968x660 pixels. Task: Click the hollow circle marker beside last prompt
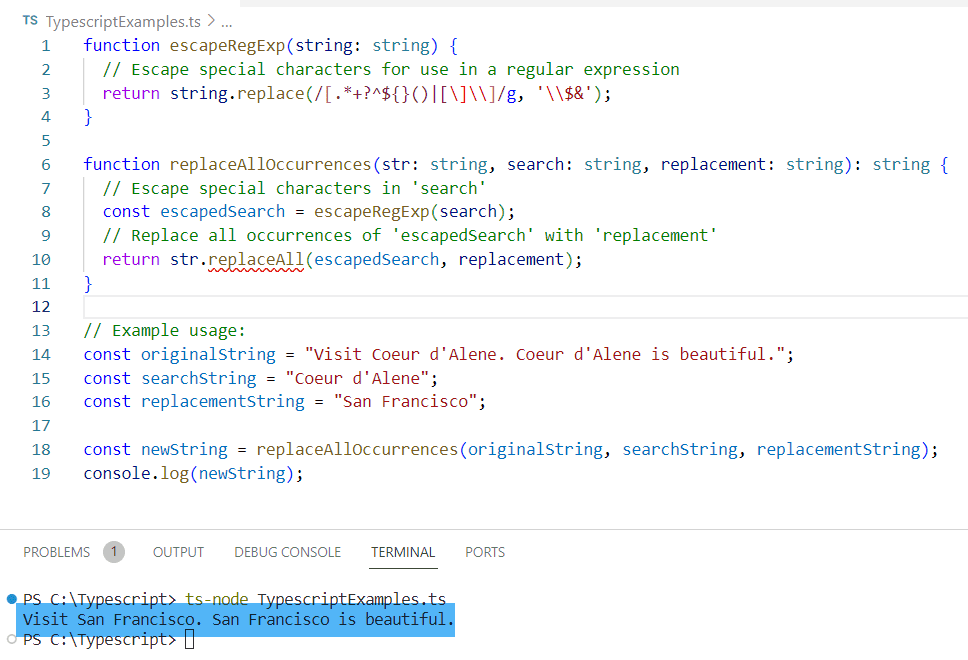tap(11, 639)
